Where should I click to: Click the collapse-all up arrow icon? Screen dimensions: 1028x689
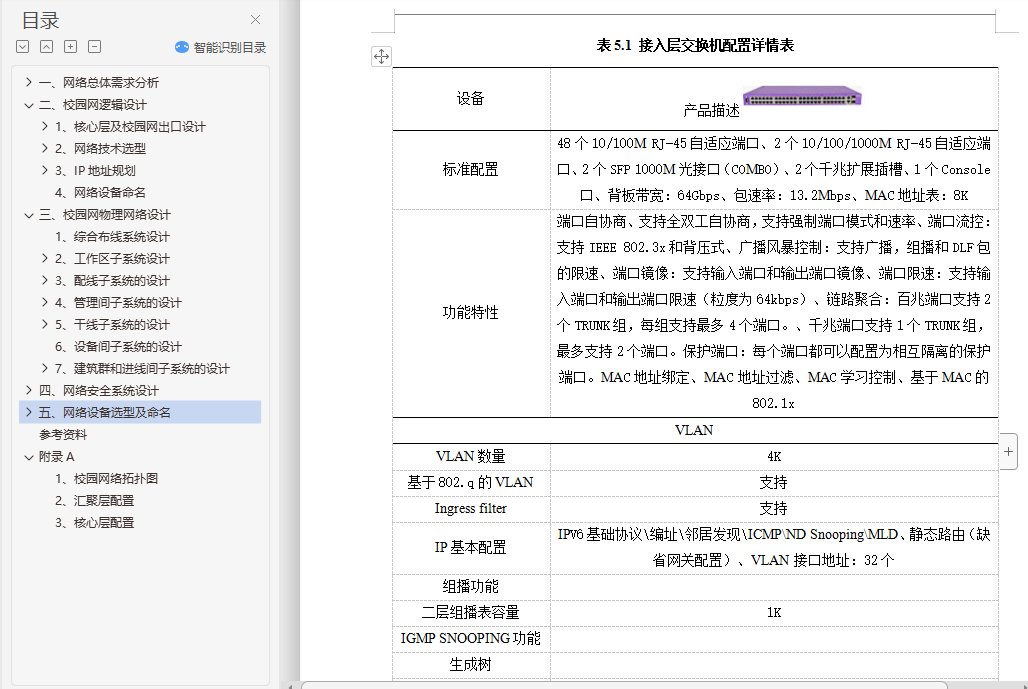click(46, 47)
